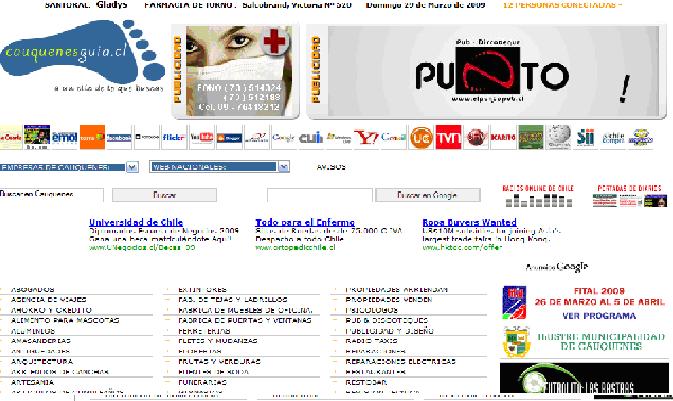Open the SII tax service icon
Image resolution: width=673 pixels, height=401 pixels.
[x=585, y=137]
